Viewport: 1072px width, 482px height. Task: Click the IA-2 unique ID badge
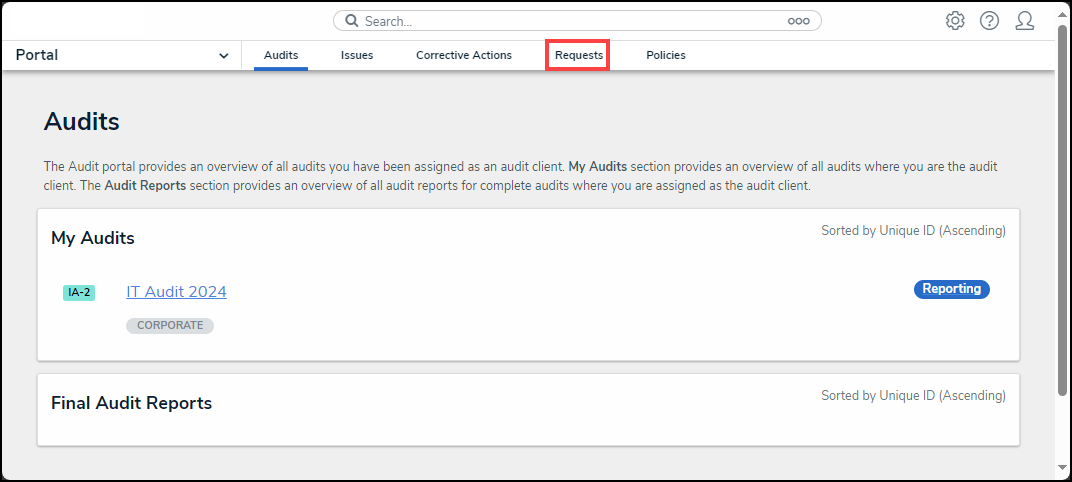[79, 293]
